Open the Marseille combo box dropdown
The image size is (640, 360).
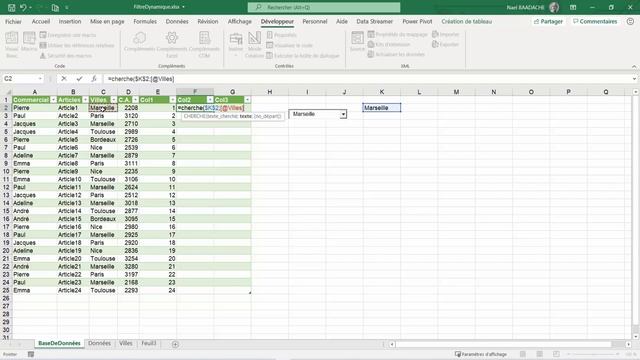click(x=343, y=114)
